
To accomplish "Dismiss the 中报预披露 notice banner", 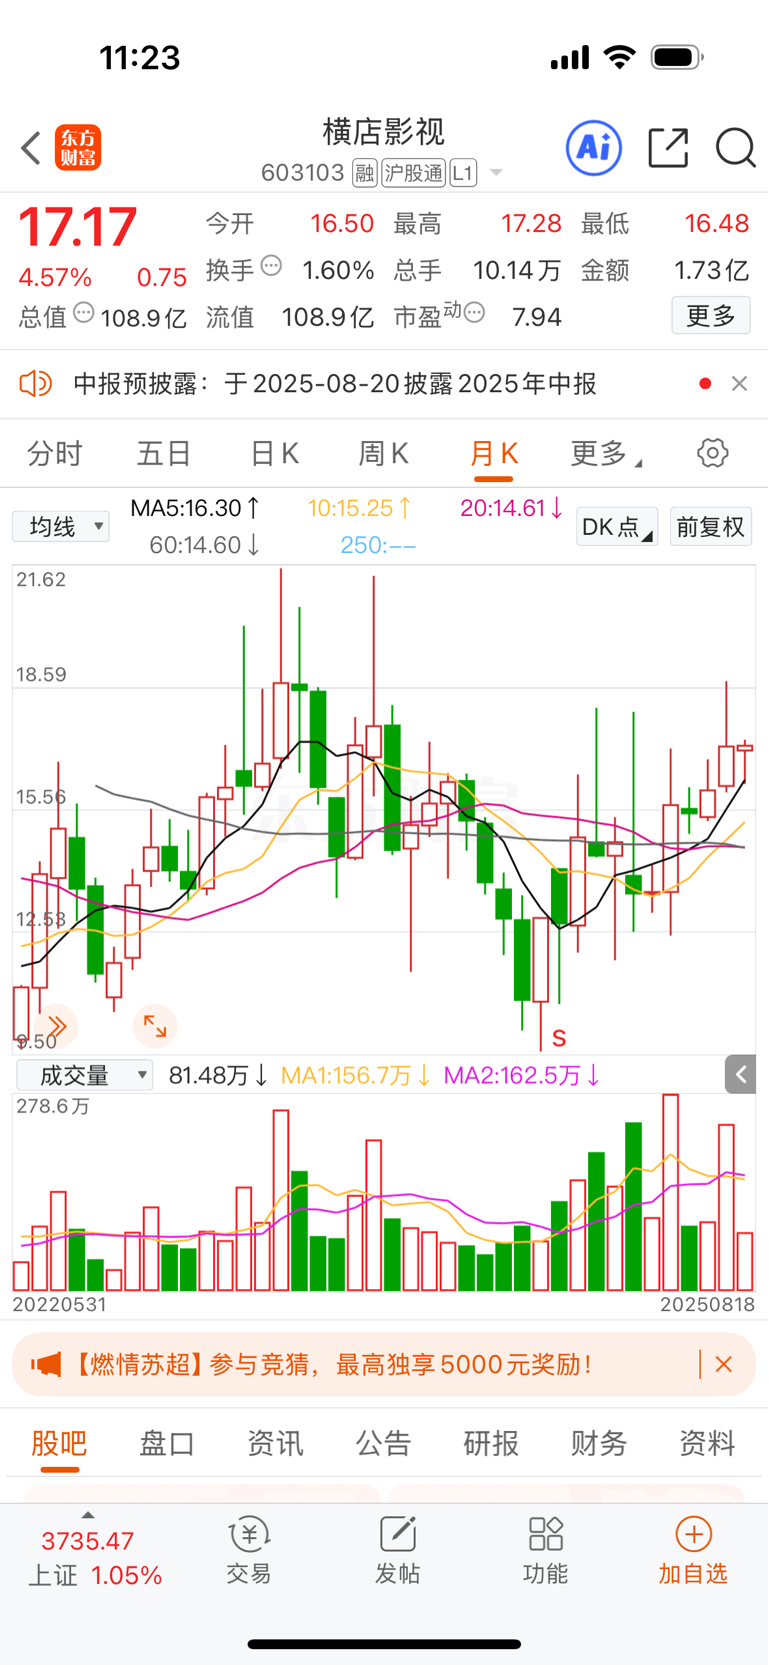I will [x=739, y=383].
